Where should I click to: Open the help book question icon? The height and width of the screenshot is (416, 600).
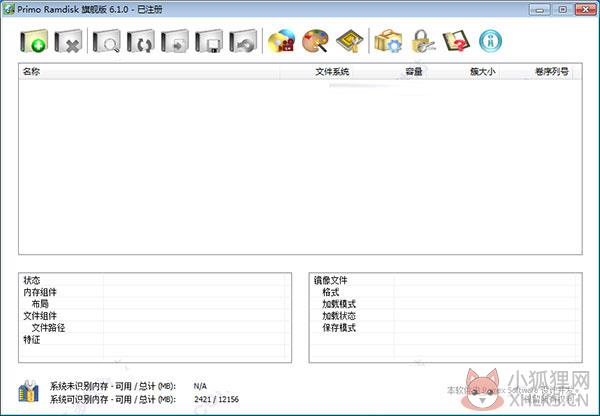click(x=456, y=41)
